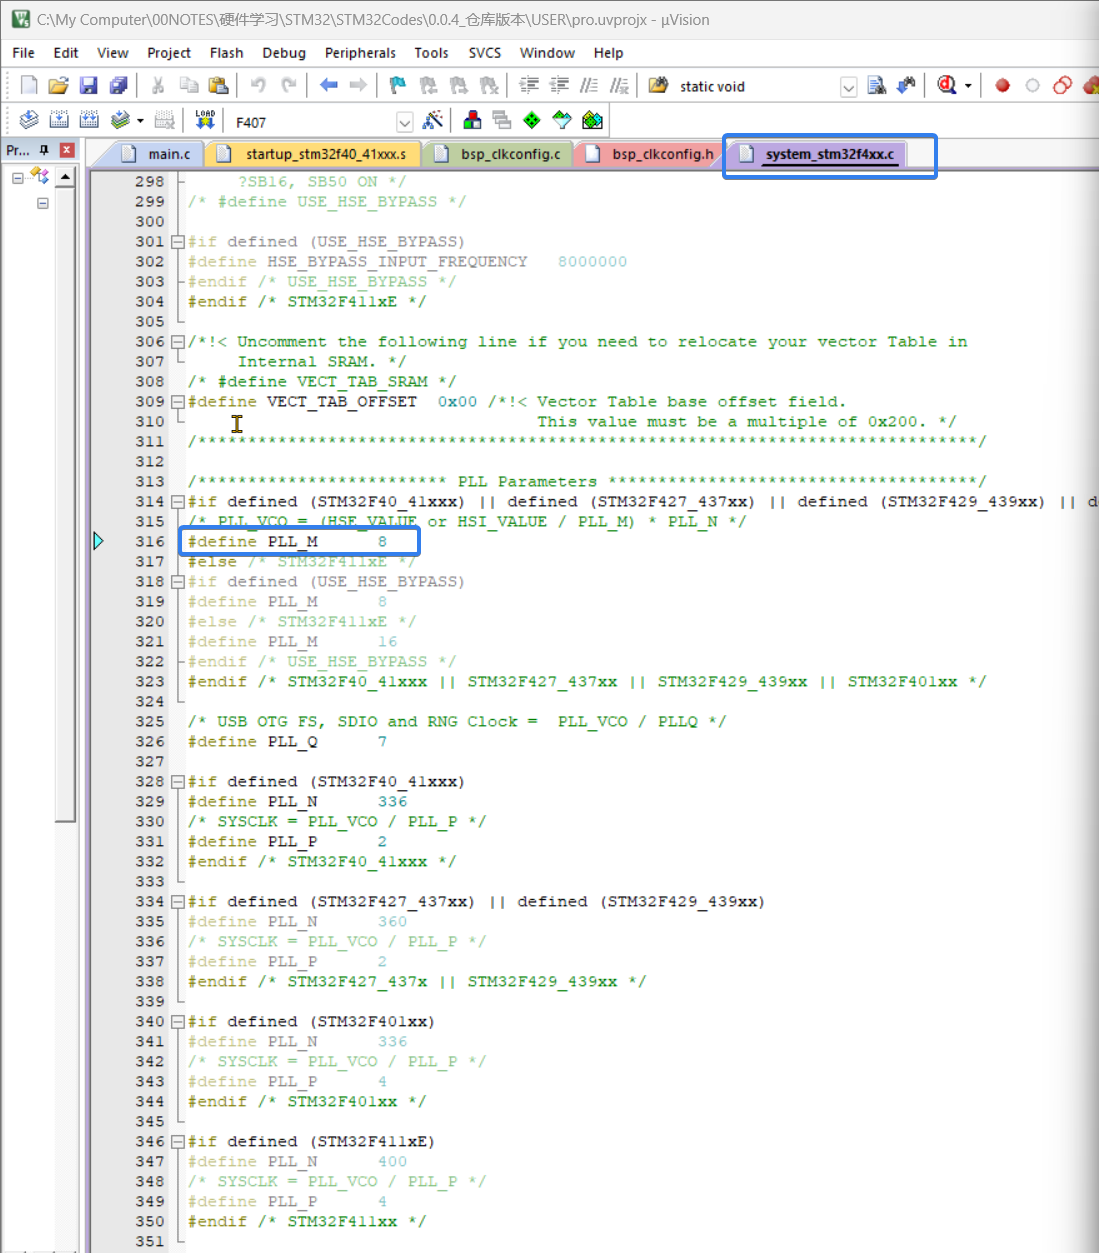Click the Save file floppy disk icon
Screen dimensions: 1099x1253
(x=89, y=86)
